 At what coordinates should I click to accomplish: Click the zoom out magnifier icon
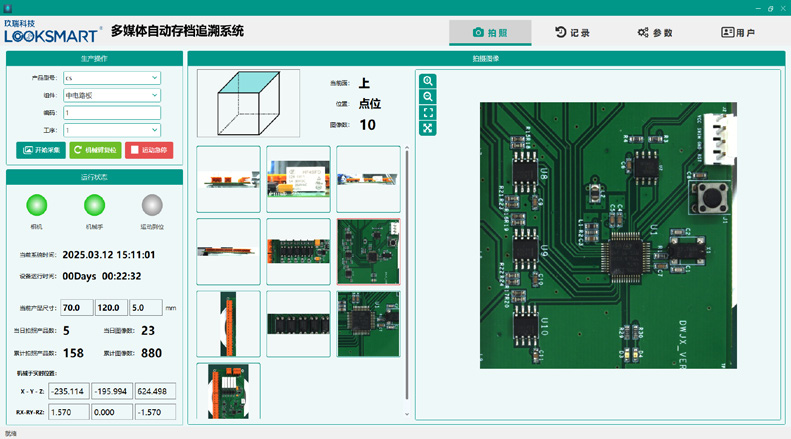(428, 97)
